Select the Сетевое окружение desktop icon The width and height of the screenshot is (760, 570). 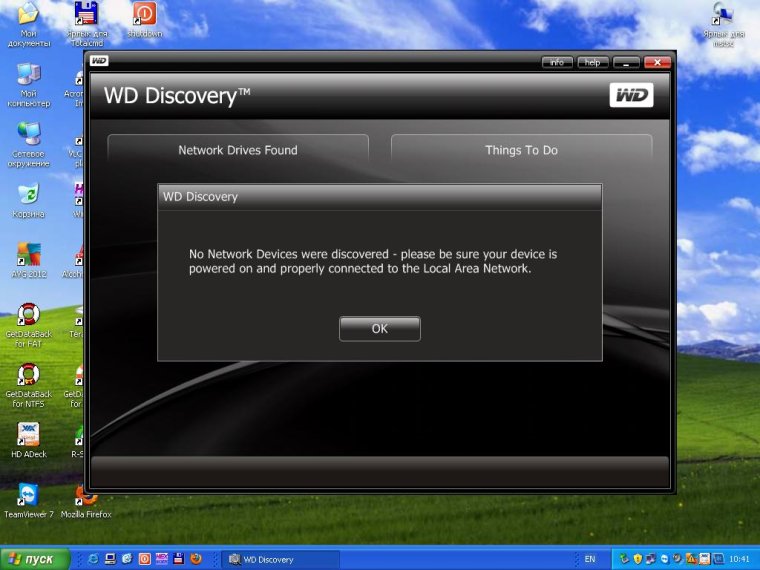click(x=29, y=144)
